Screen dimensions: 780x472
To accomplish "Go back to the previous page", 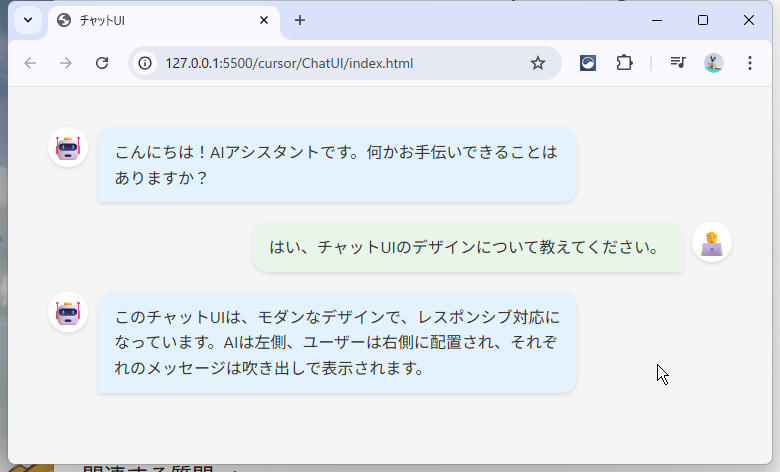I will coord(30,63).
